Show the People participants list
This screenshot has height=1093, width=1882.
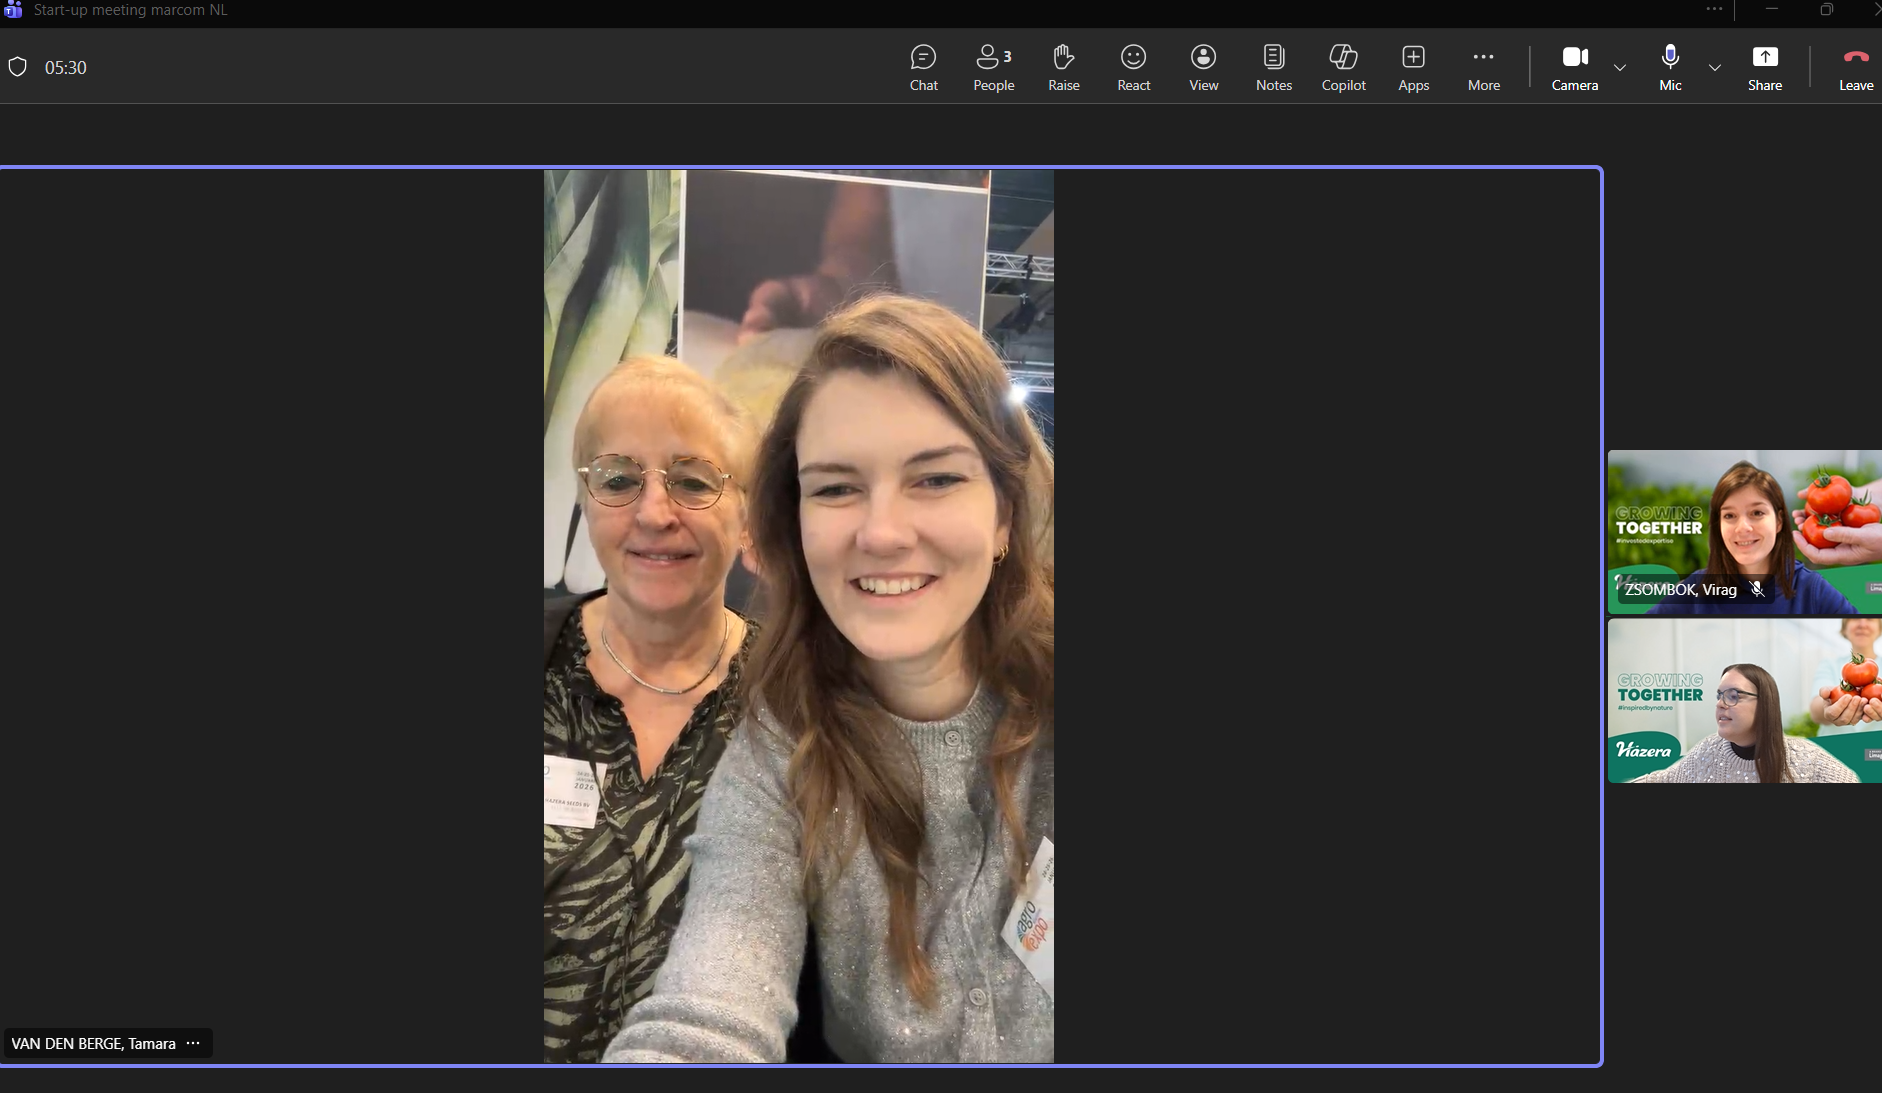click(993, 67)
